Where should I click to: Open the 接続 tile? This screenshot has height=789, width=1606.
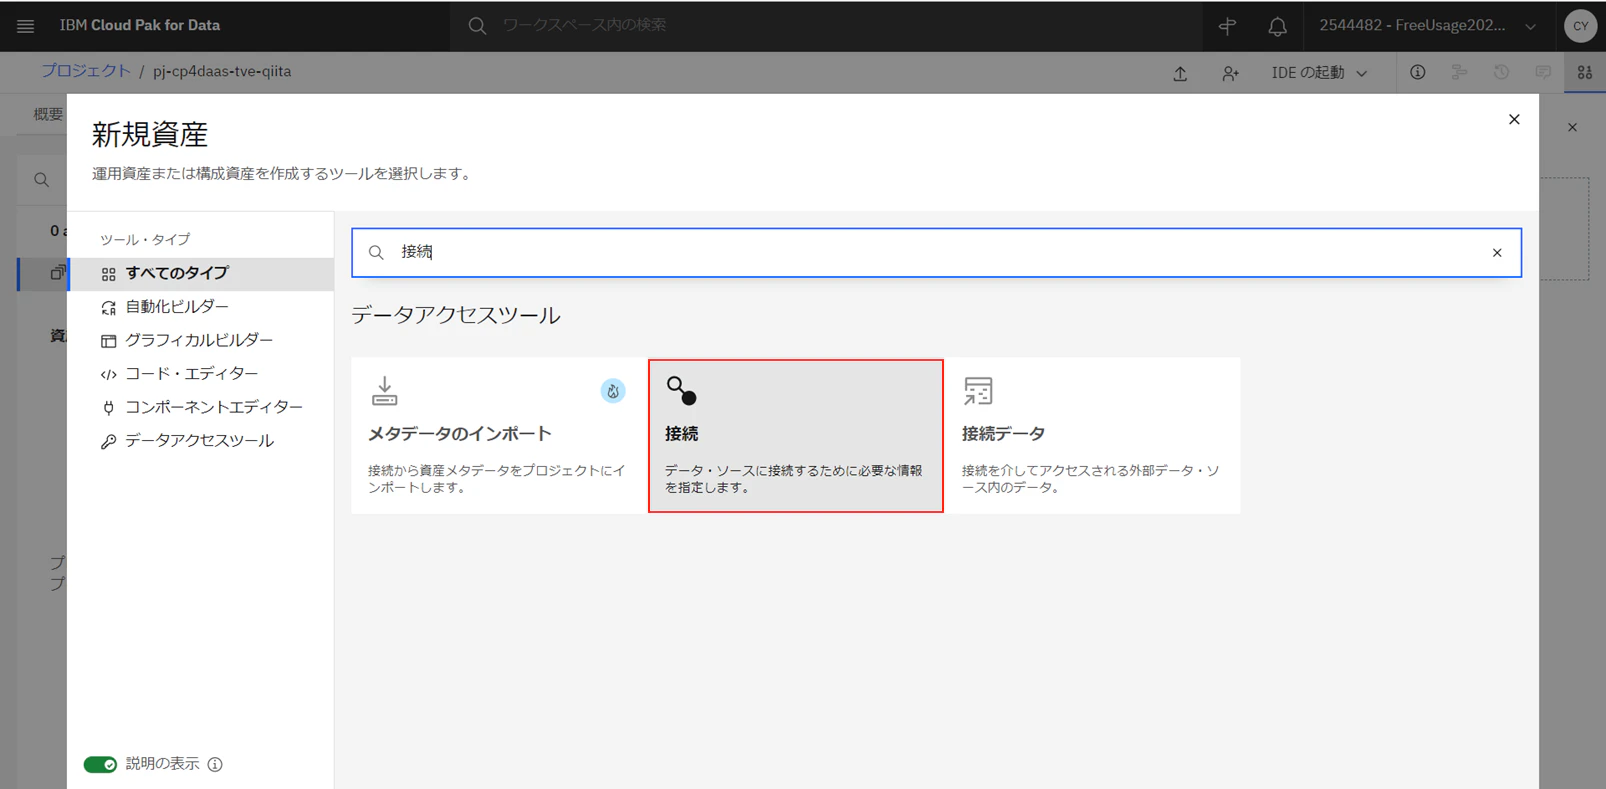pos(796,436)
